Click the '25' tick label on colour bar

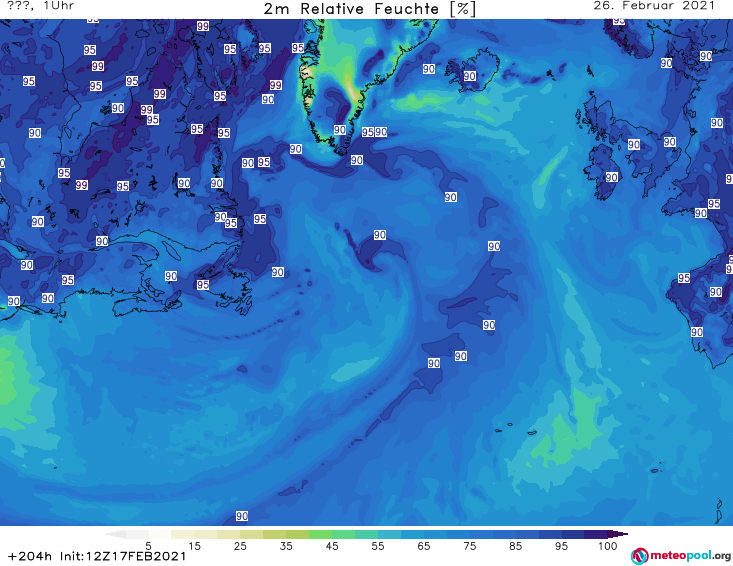click(240, 546)
